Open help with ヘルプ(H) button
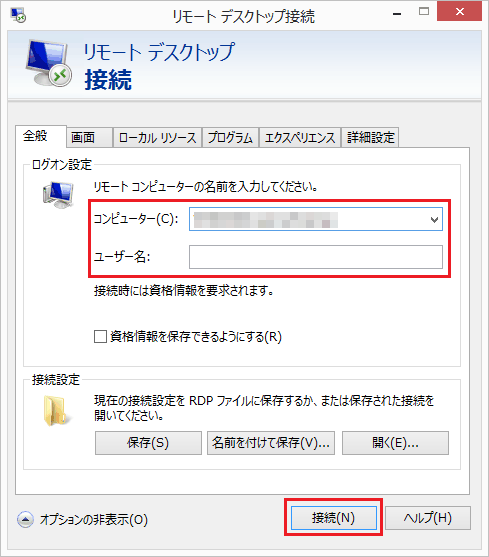Image resolution: width=489 pixels, height=557 pixels. (x=428, y=518)
